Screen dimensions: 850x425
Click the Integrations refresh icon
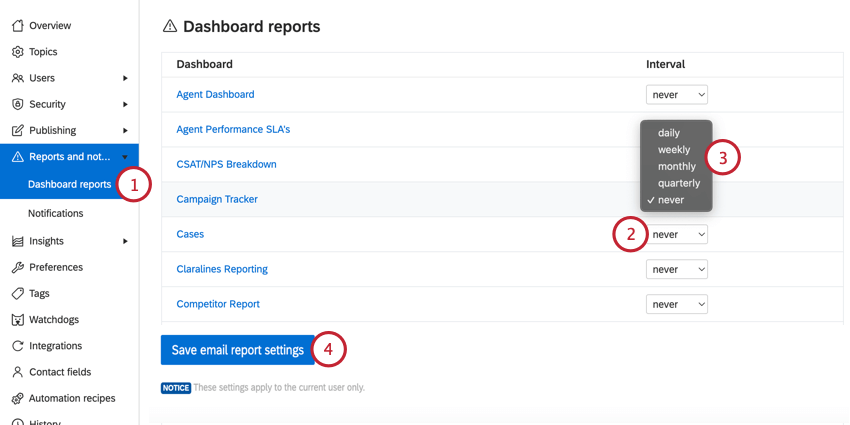point(18,346)
